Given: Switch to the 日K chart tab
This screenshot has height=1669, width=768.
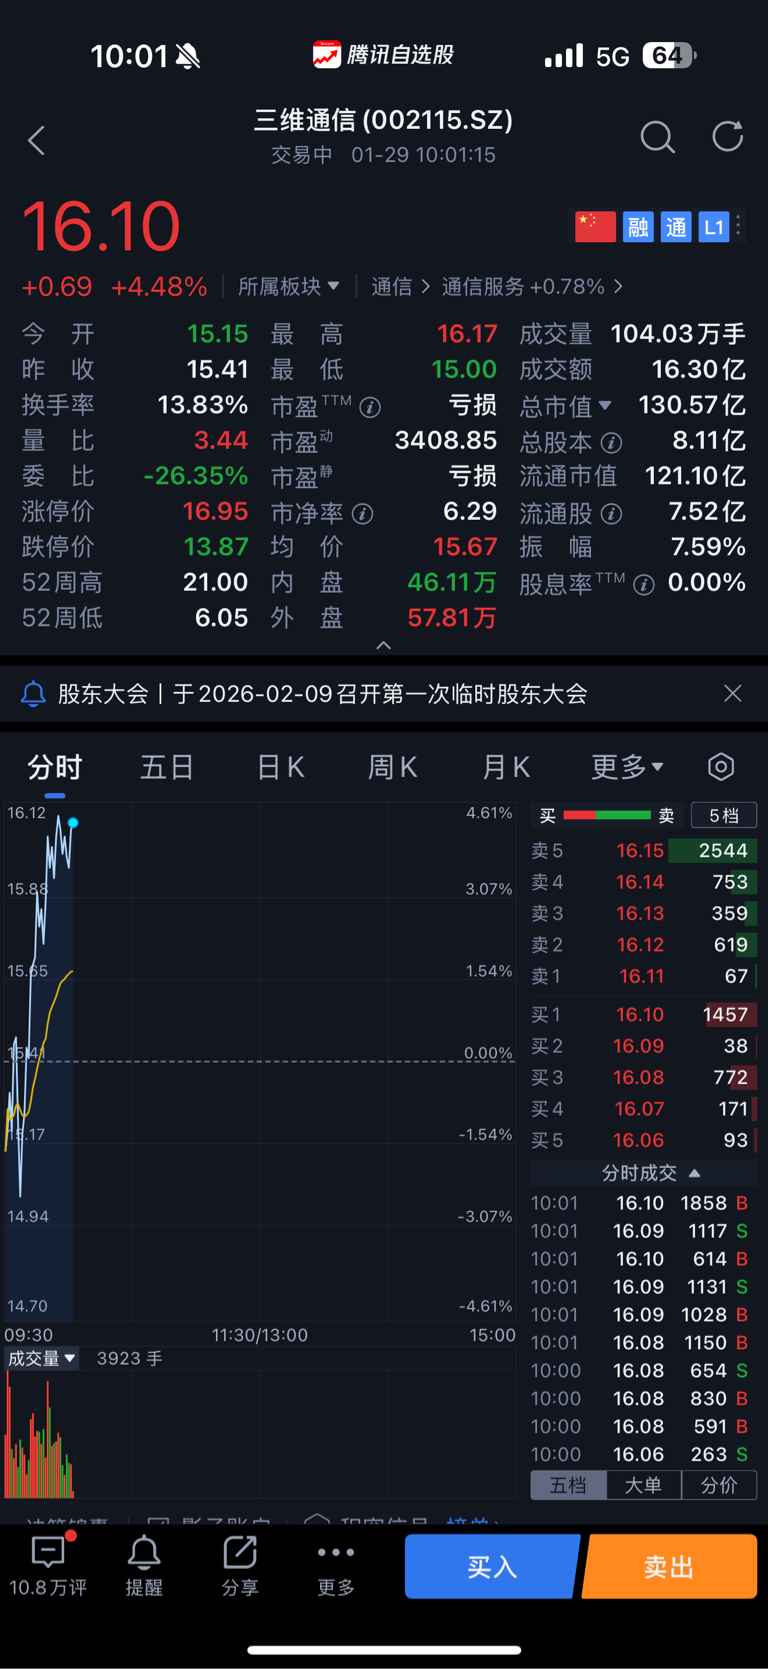Looking at the screenshot, I should [x=280, y=767].
